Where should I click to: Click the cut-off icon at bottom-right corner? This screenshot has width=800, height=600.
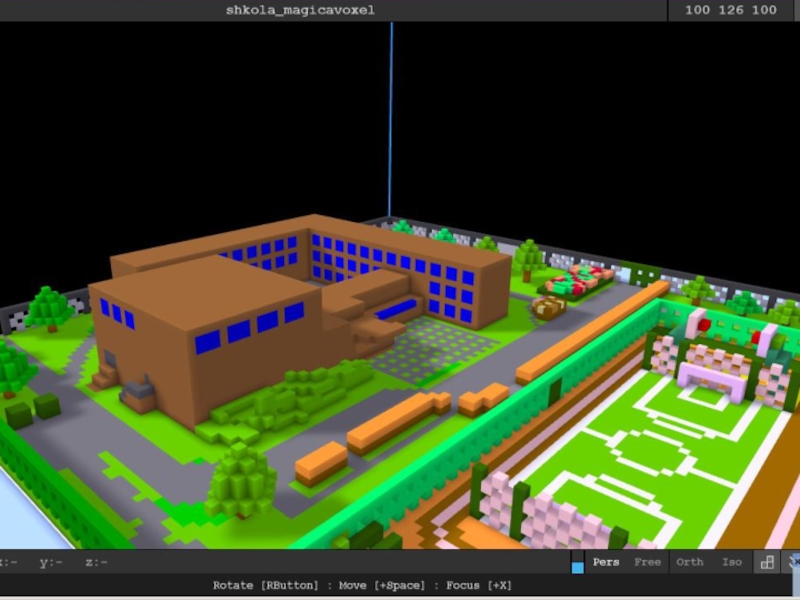[x=793, y=562]
